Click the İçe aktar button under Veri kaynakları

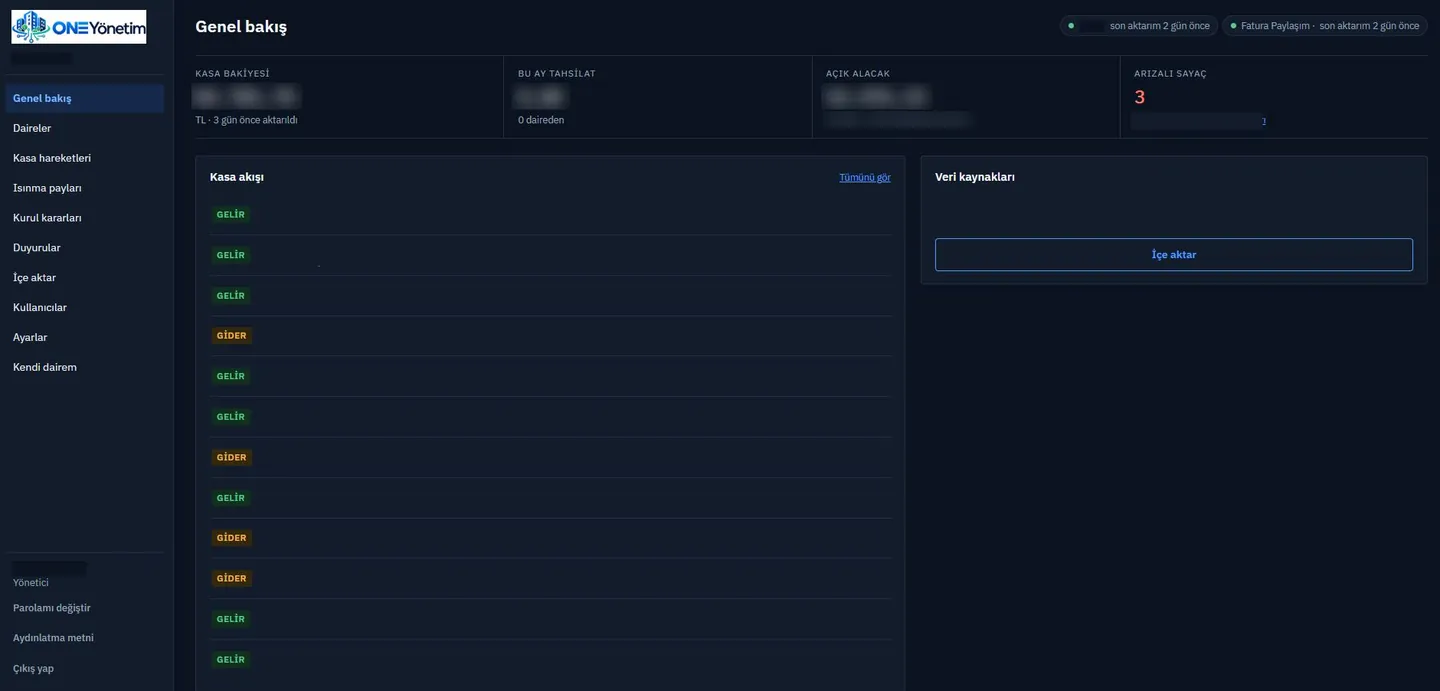pyautogui.click(x=1174, y=255)
